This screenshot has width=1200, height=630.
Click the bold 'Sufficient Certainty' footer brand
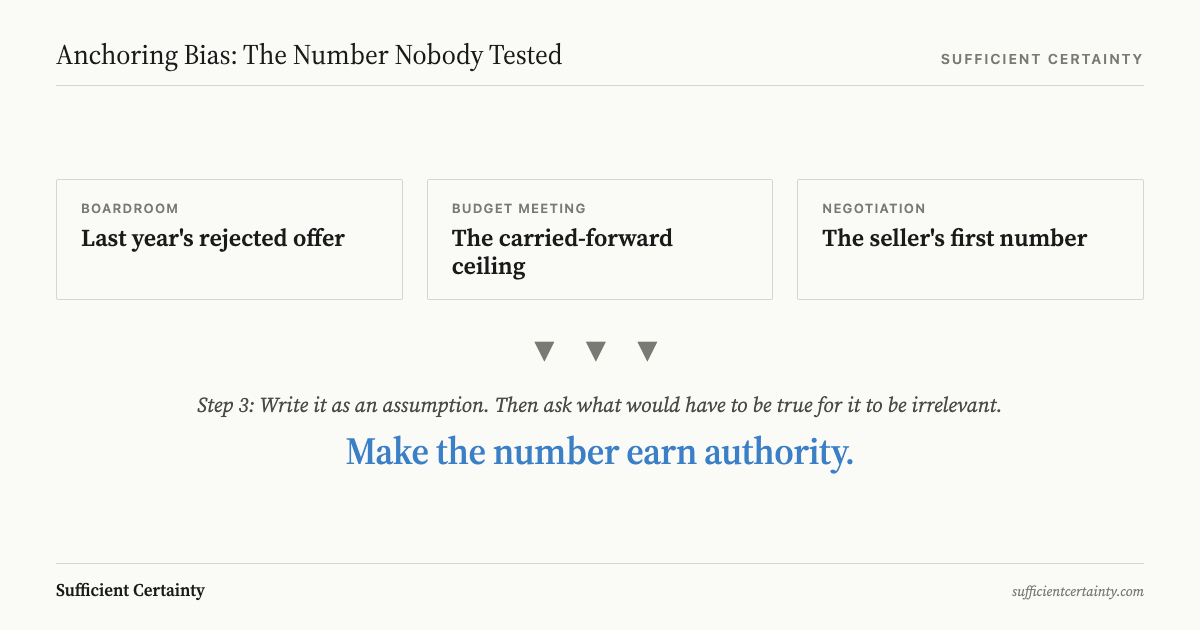coord(130,590)
